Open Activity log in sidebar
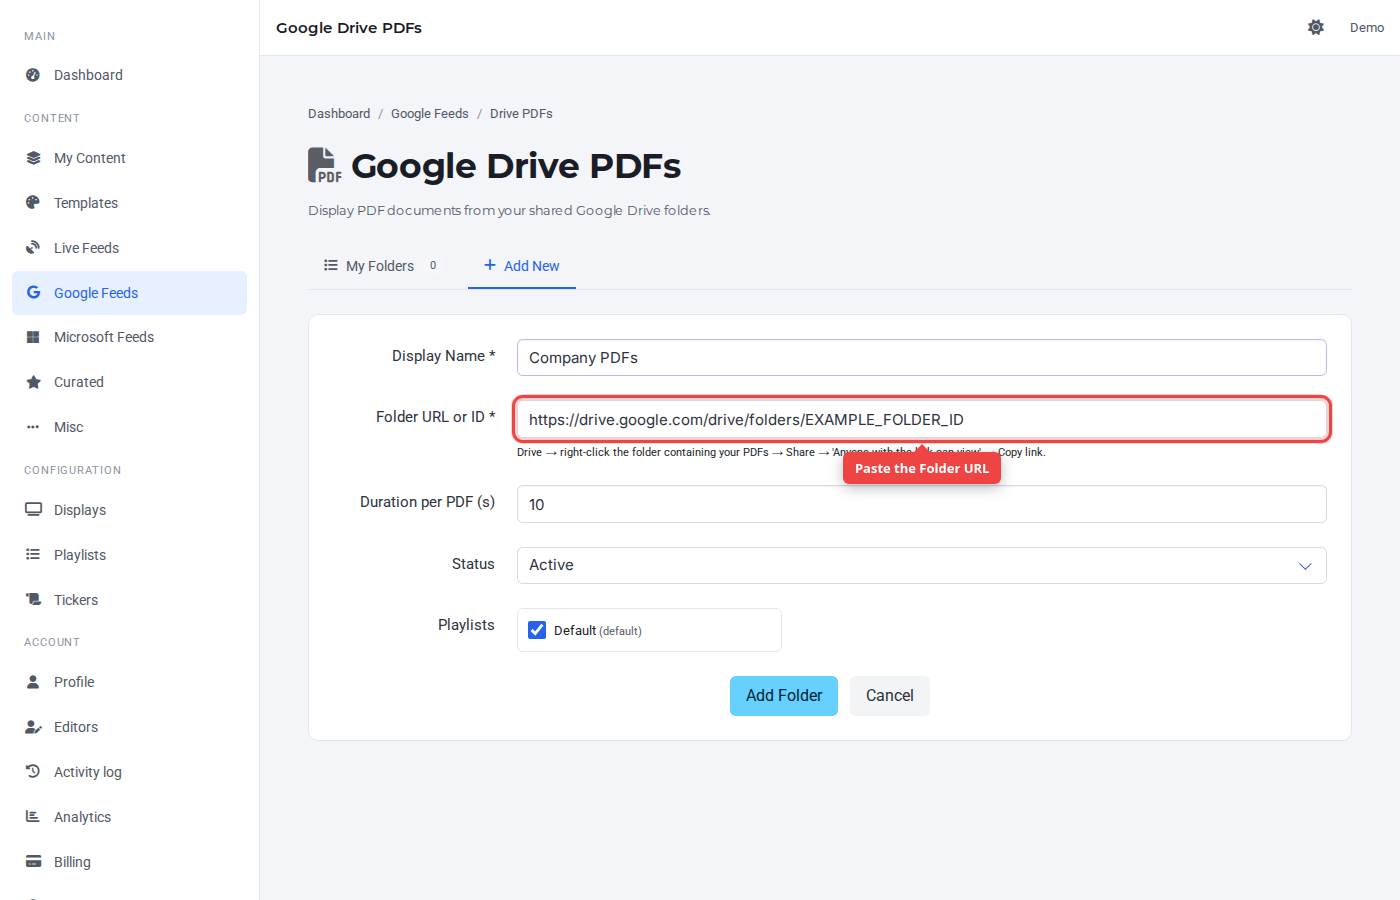The width and height of the screenshot is (1400, 900). (x=129, y=772)
